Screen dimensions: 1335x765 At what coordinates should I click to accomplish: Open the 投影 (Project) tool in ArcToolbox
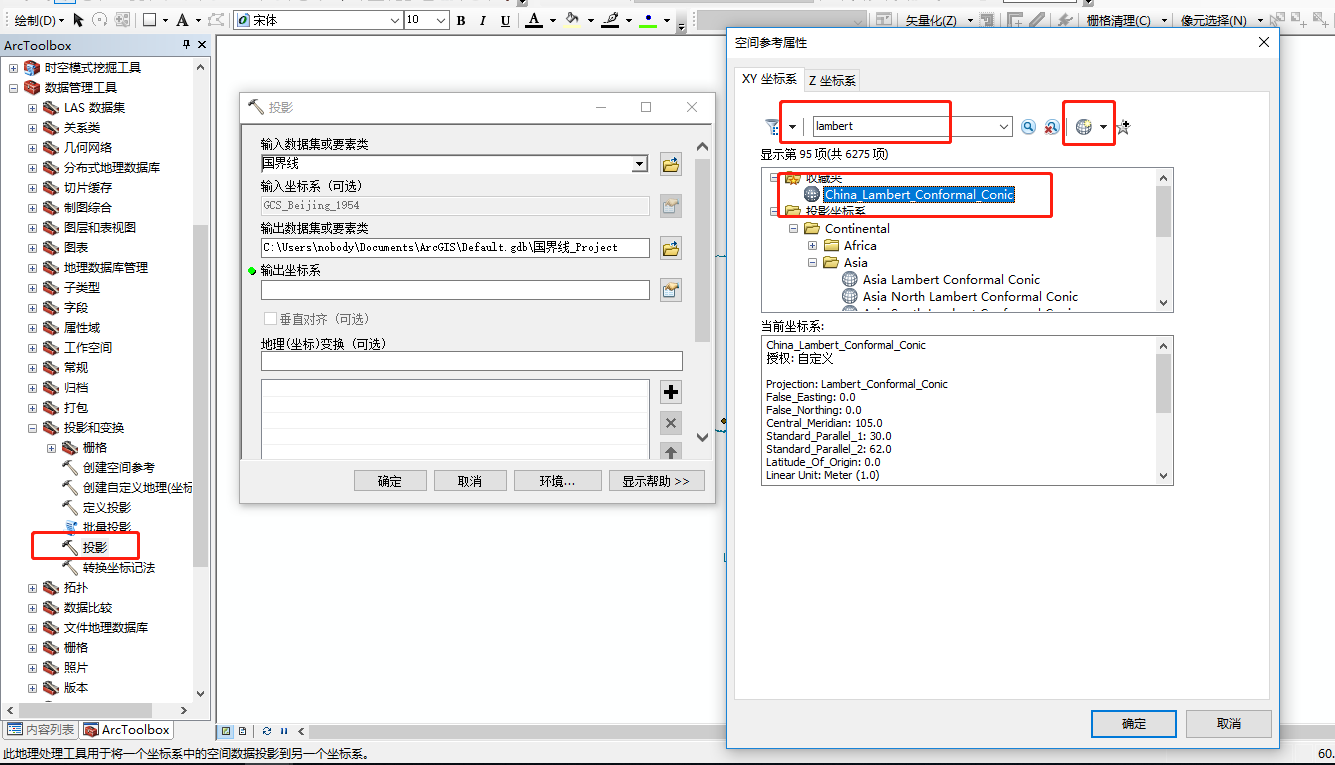(x=95, y=547)
